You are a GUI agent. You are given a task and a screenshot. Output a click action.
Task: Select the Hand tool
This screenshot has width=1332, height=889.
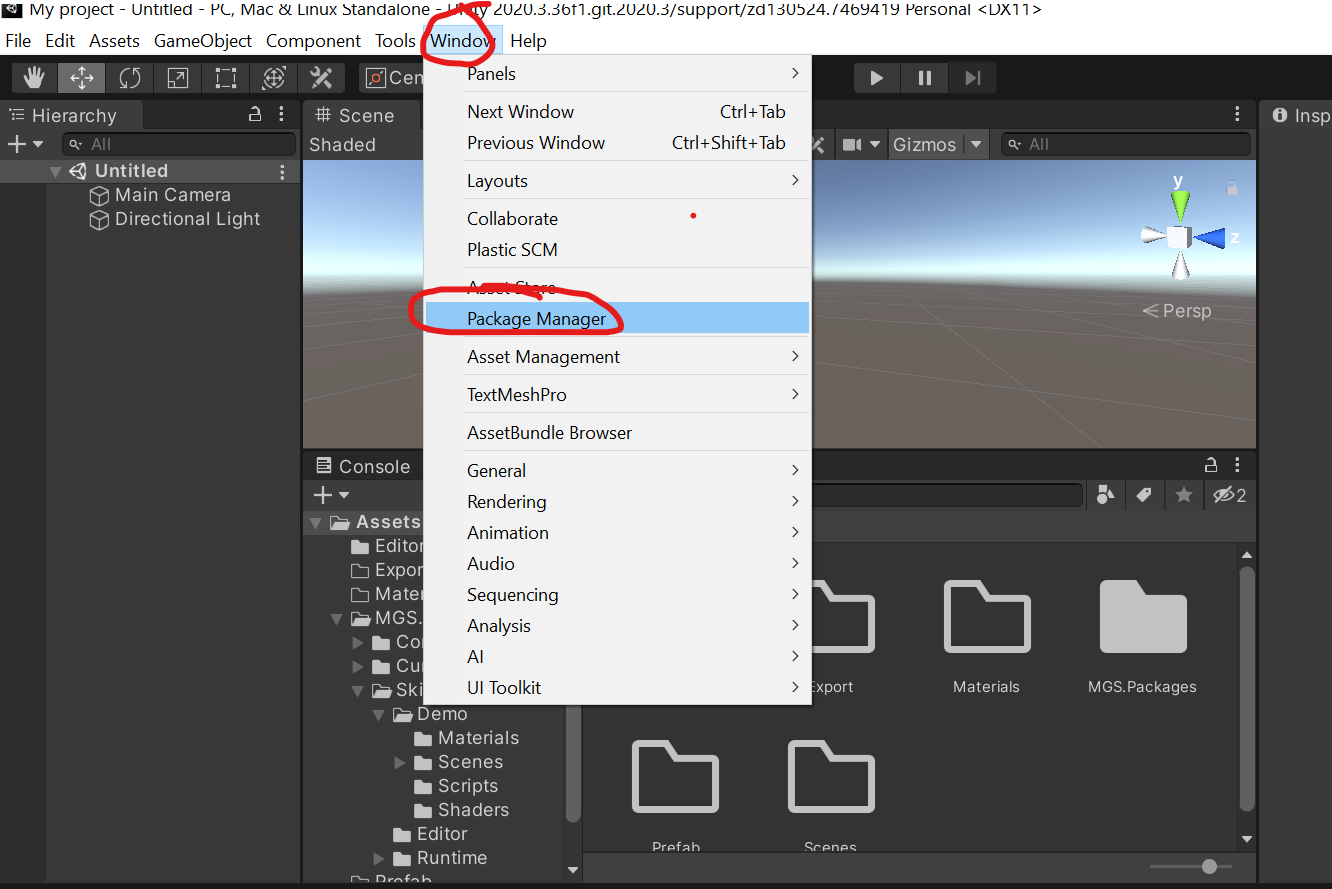pos(35,78)
